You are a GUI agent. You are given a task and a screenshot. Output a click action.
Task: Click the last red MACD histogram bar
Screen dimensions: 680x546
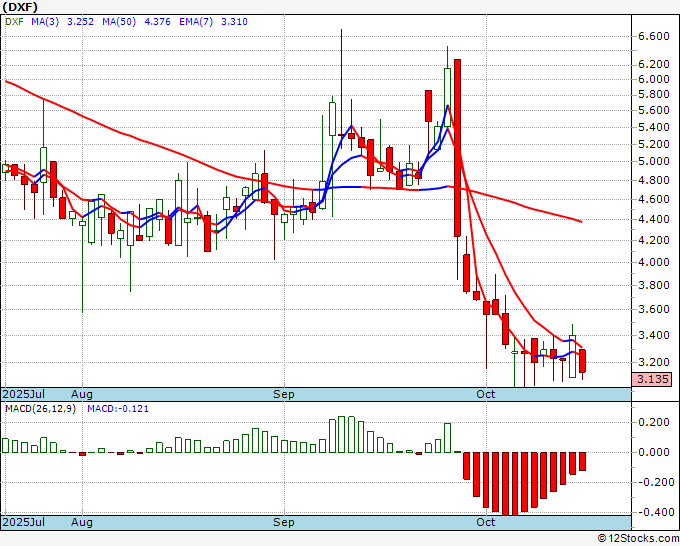[x=582, y=461]
